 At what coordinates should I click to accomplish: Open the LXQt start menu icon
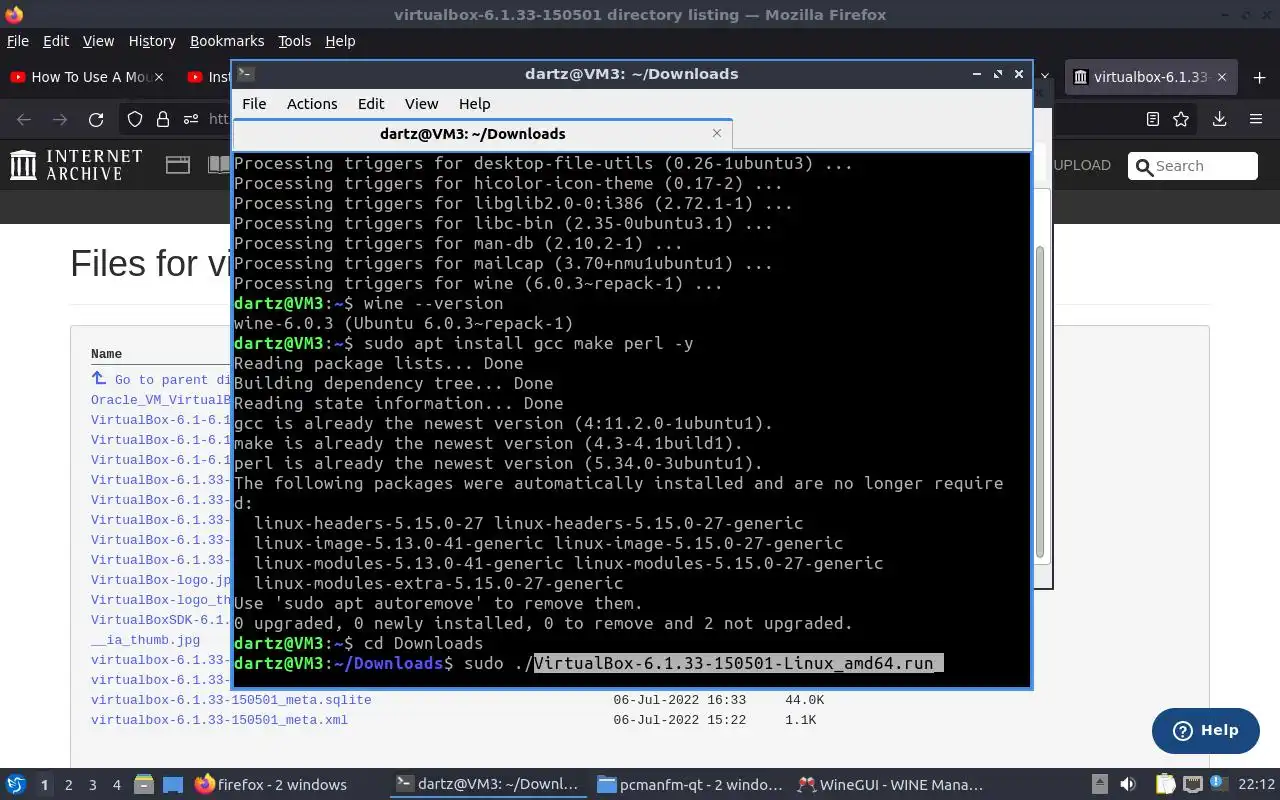(15, 785)
